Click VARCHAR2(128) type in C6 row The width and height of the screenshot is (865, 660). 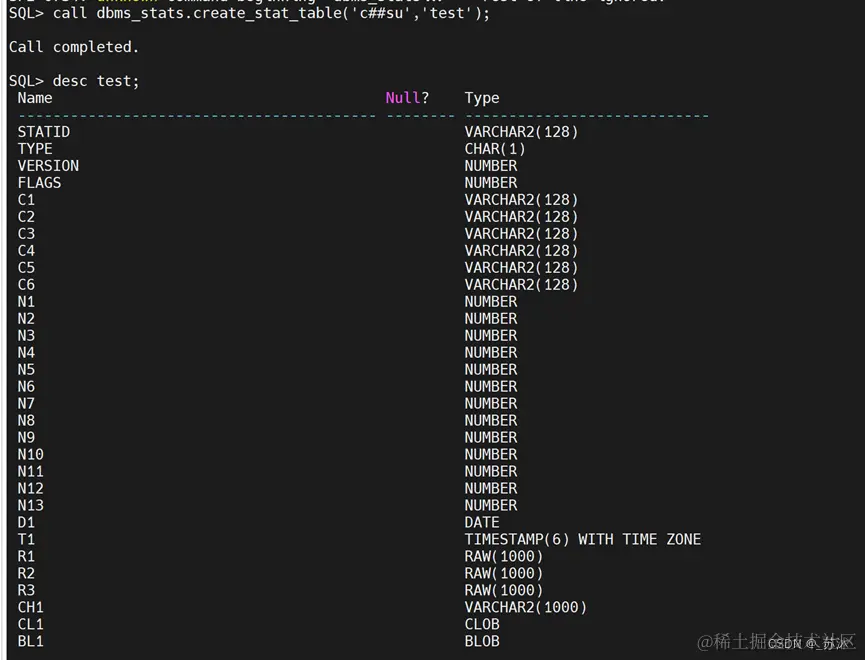[x=521, y=285]
